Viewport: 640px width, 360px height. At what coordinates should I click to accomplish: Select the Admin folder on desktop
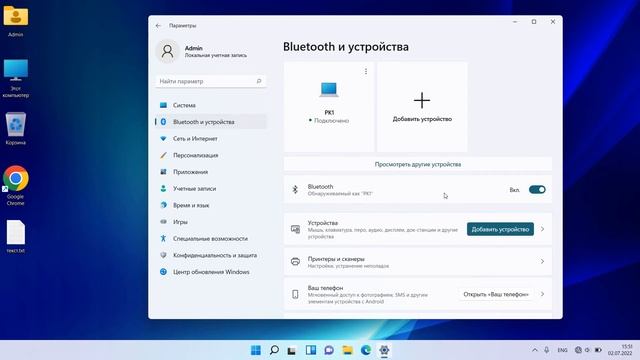click(16, 21)
